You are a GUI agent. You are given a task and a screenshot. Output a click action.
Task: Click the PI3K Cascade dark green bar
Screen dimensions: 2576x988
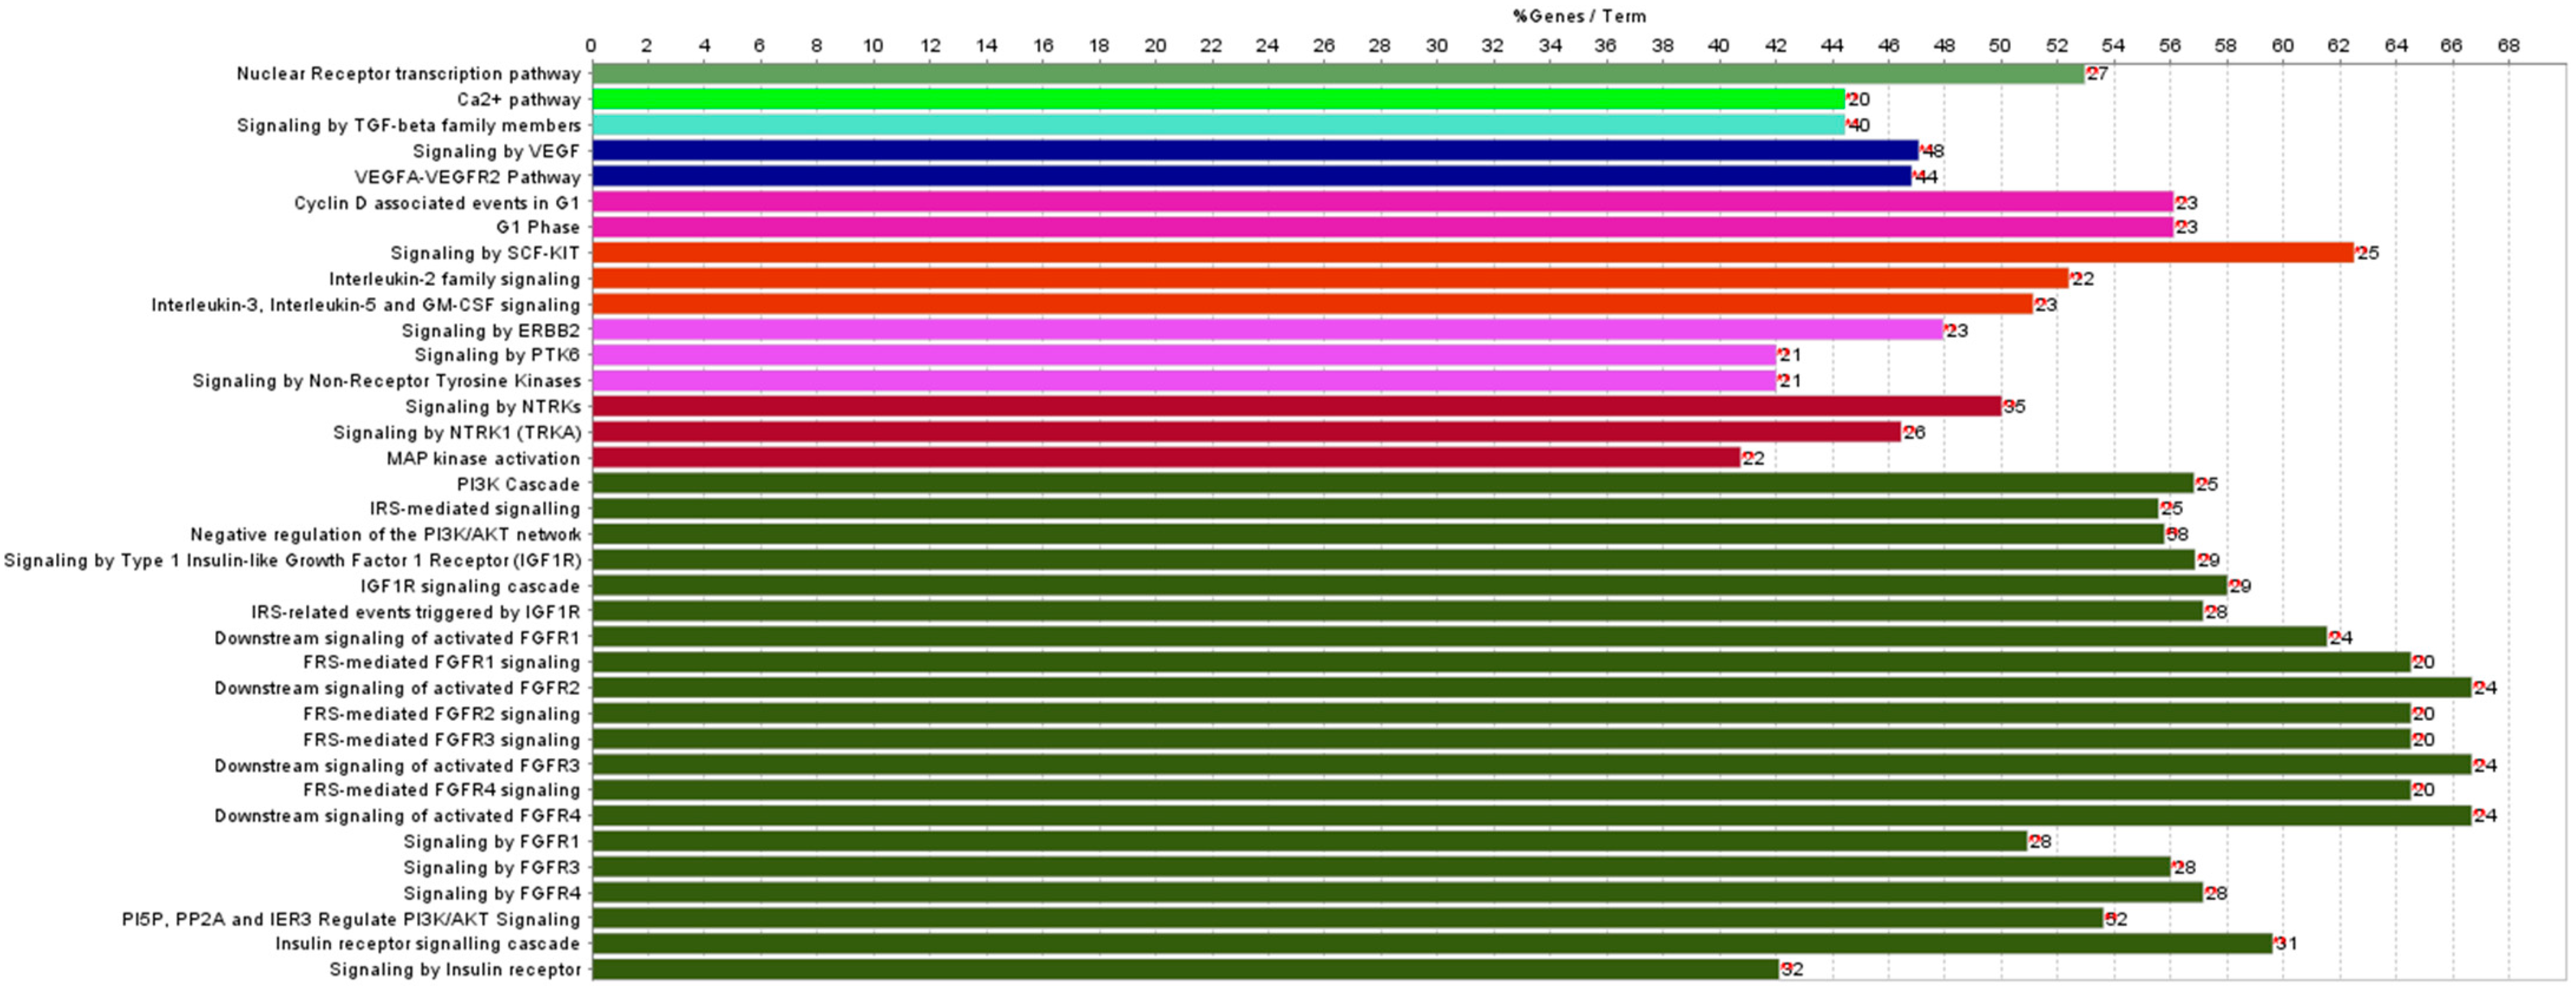pos(1392,484)
